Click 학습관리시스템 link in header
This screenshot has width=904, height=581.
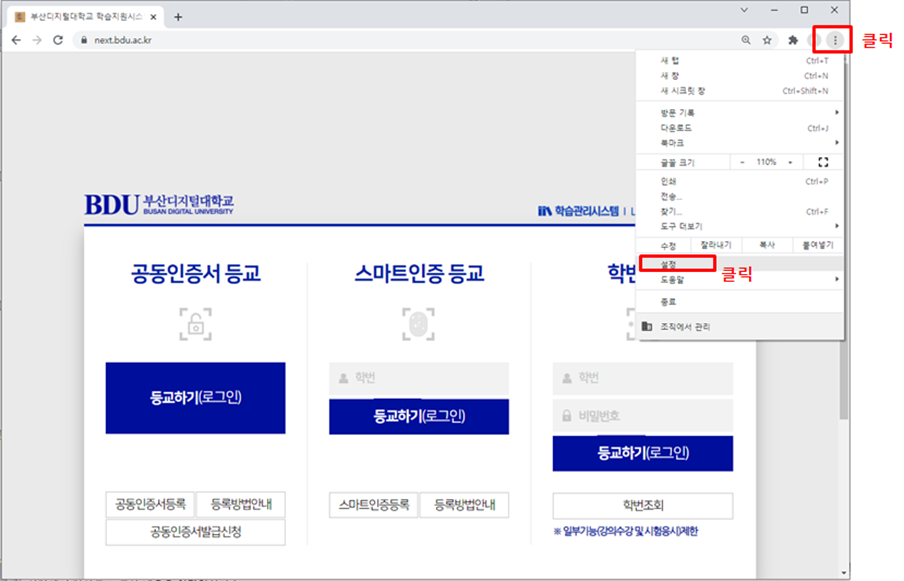pos(578,211)
